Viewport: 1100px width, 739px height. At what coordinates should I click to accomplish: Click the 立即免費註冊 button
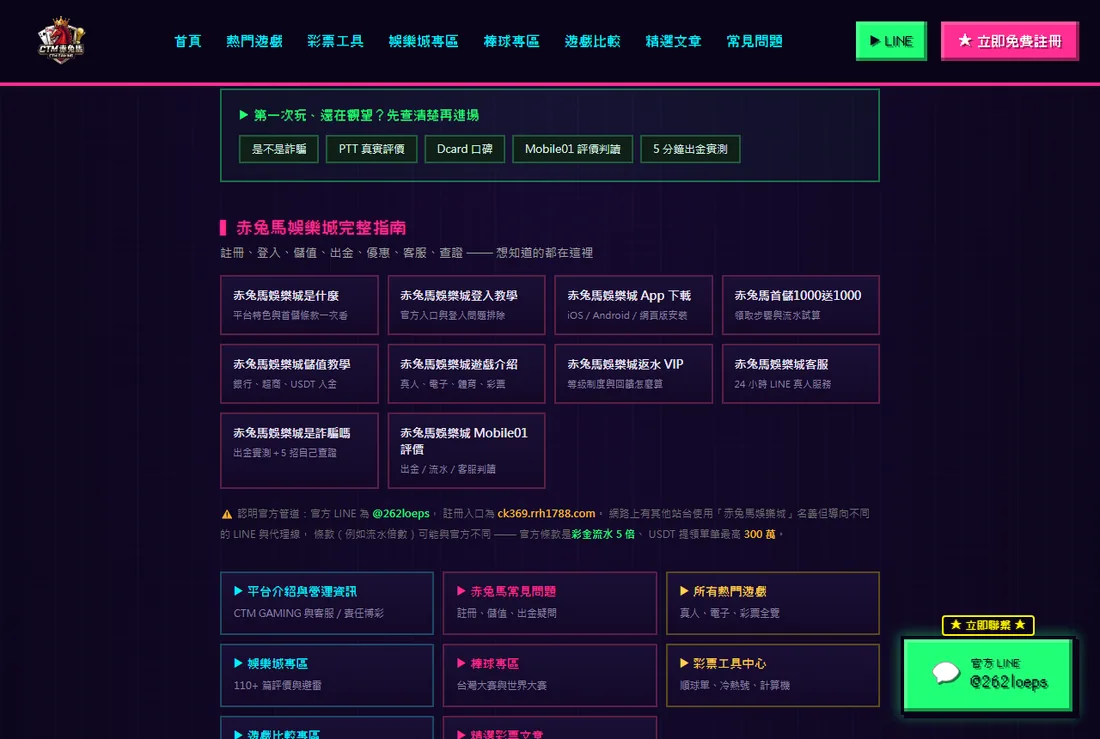click(1010, 41)
